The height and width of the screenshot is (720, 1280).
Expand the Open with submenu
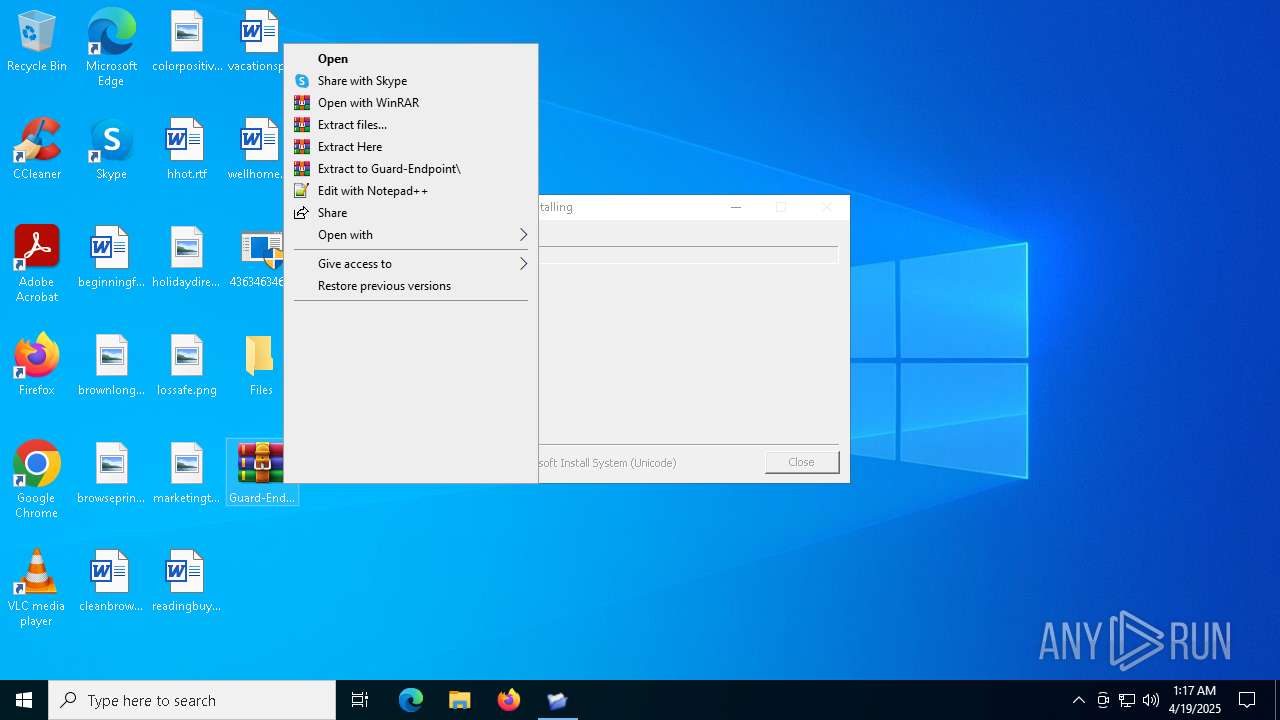coord(411,235)
